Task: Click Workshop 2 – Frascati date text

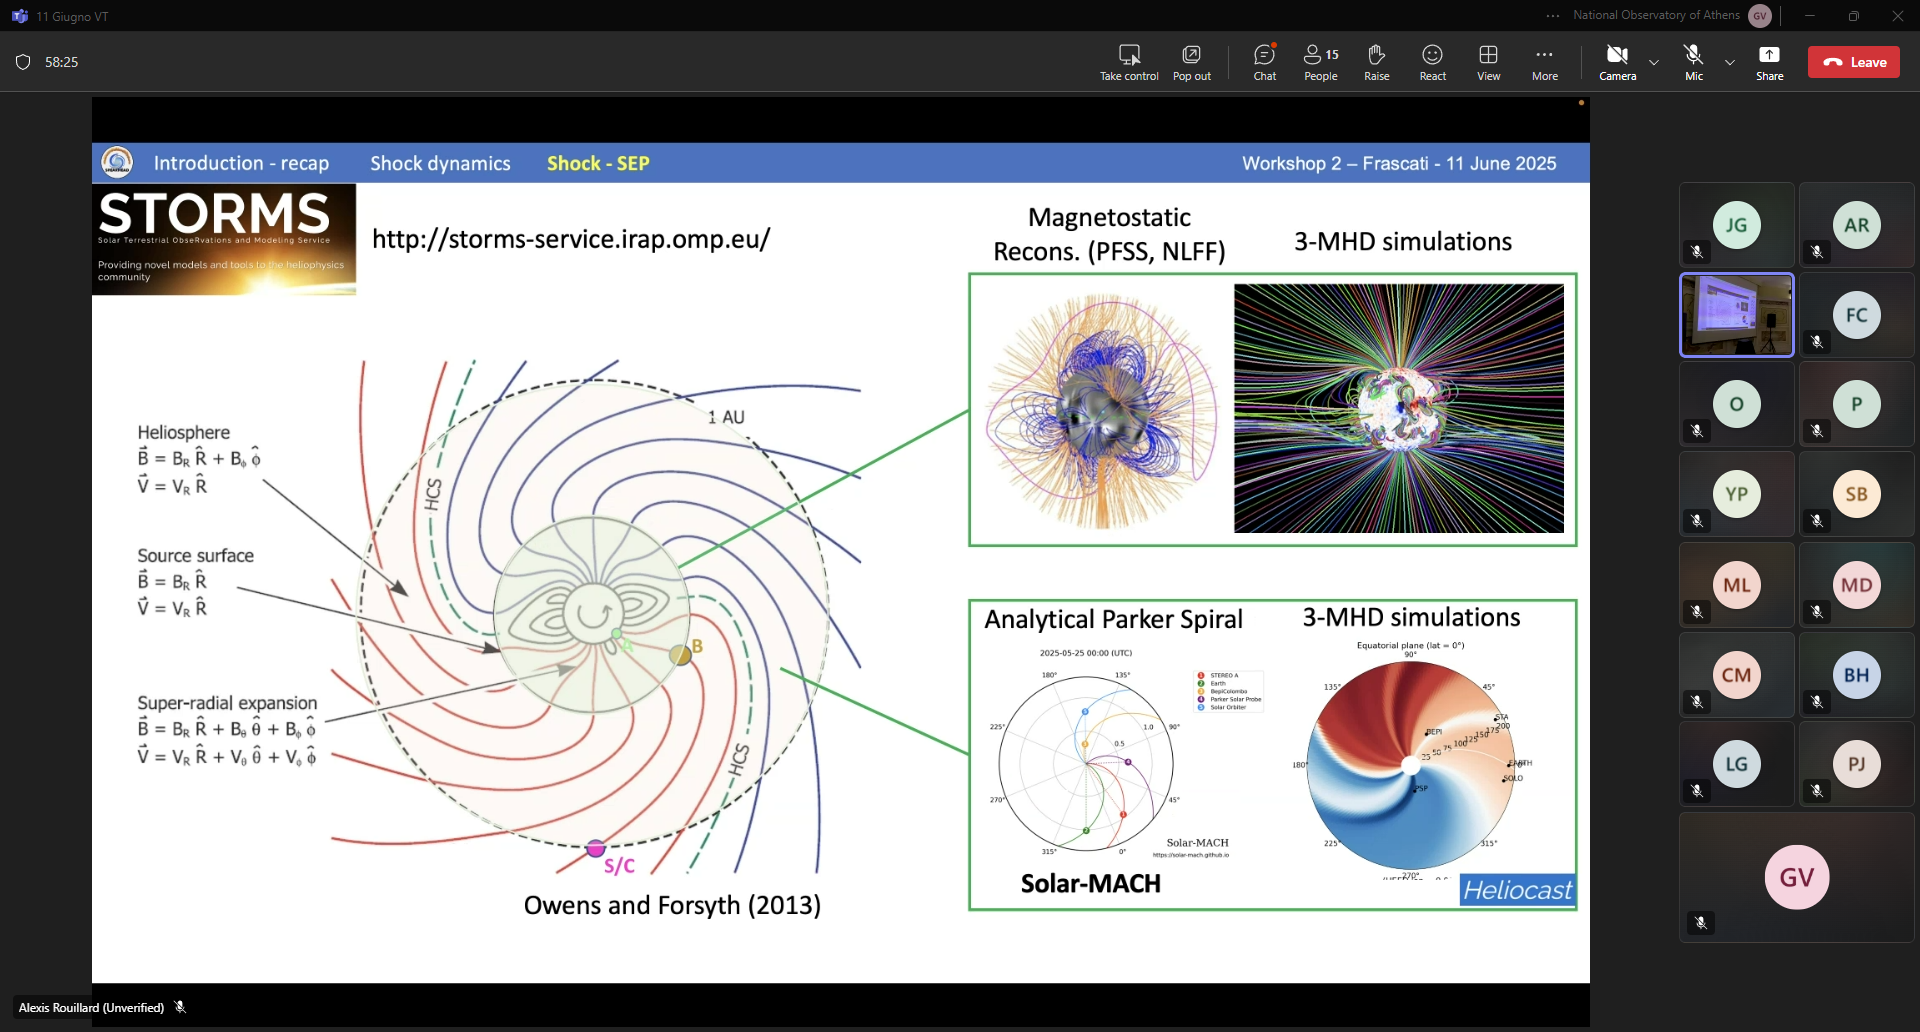Action: coord(1399,163)
